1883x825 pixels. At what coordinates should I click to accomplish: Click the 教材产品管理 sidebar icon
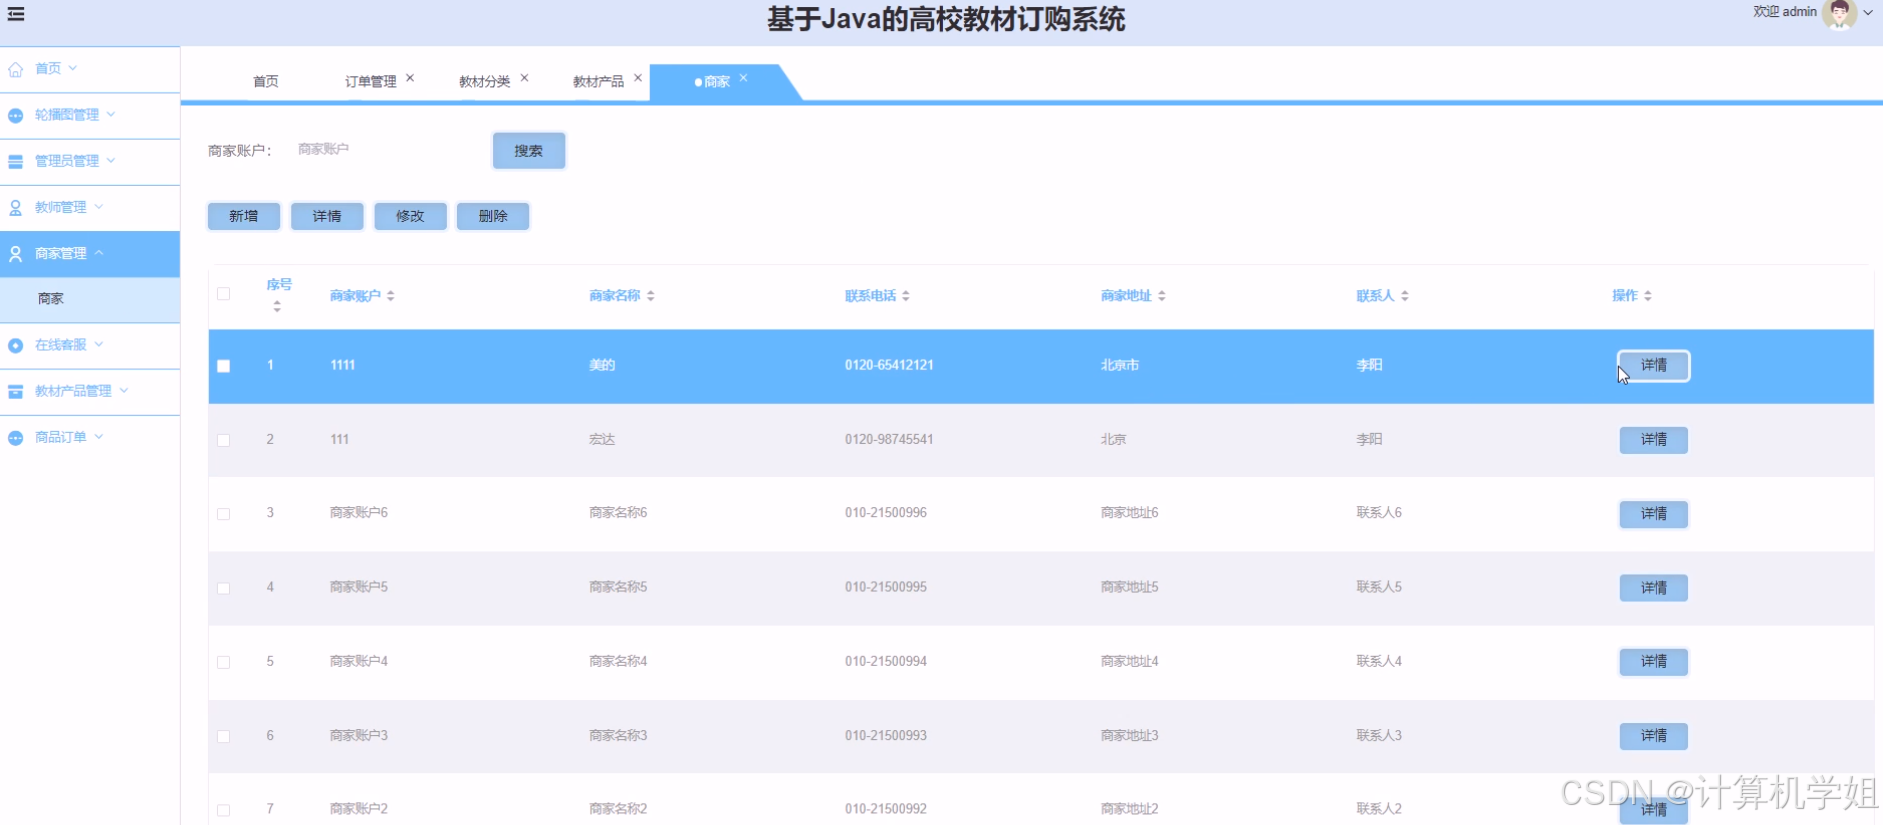16,391
